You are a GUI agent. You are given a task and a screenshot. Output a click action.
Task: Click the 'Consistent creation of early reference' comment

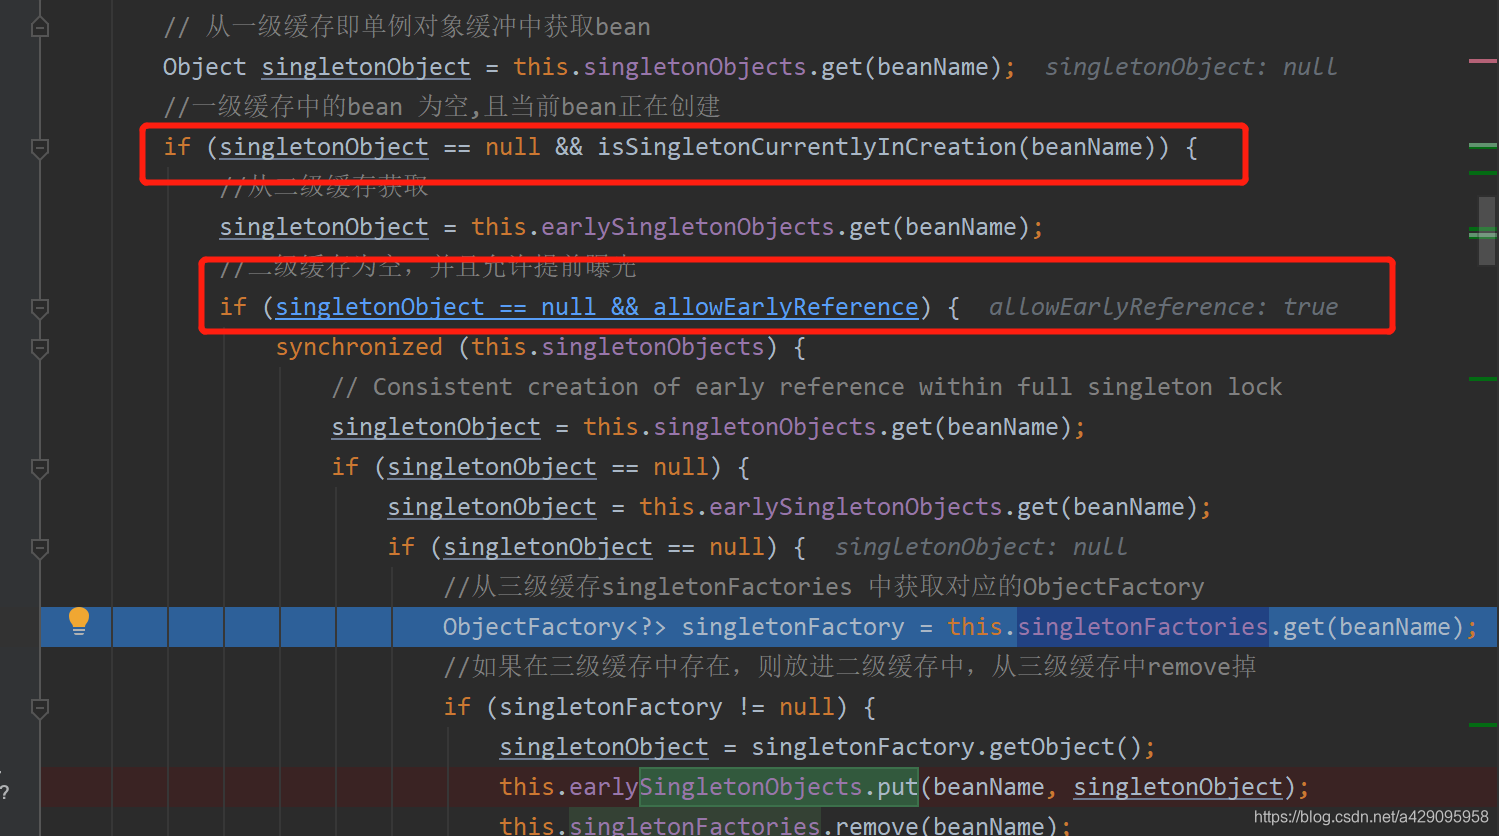[807, 387]
